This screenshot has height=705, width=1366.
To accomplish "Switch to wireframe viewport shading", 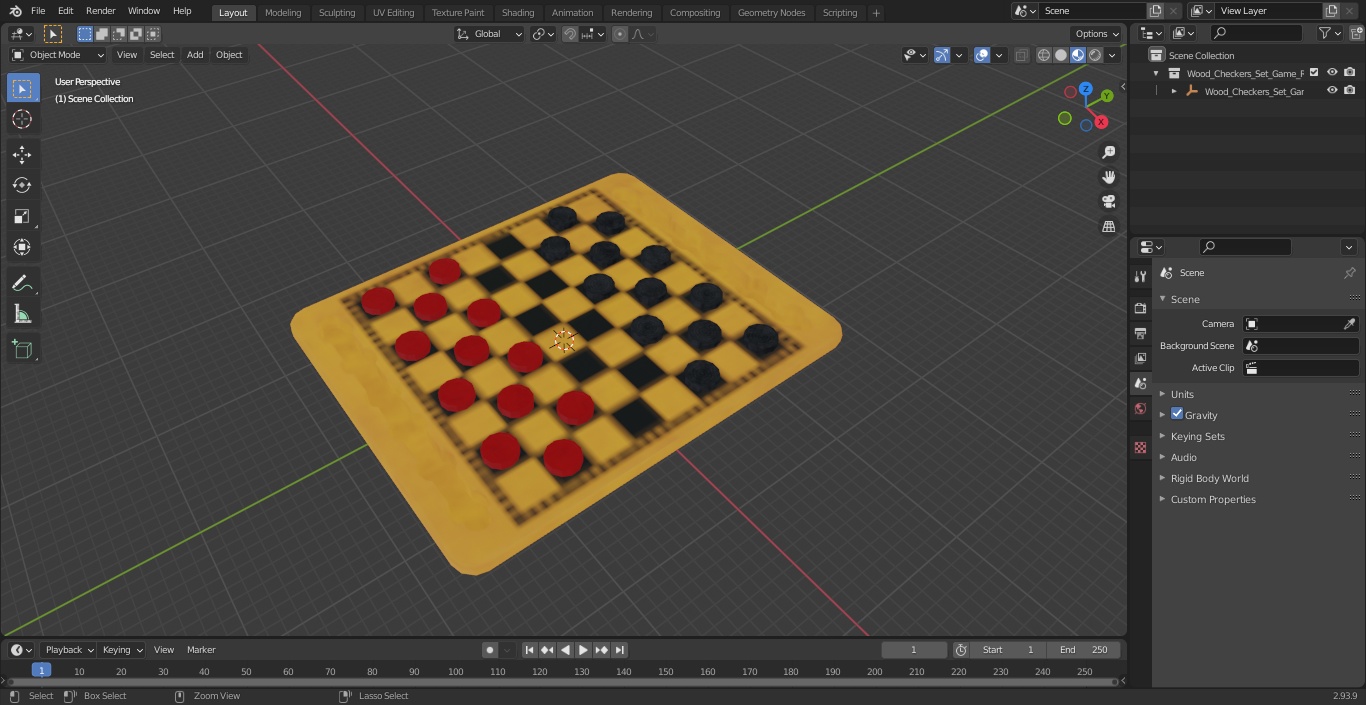I will tap(1044, 55).
